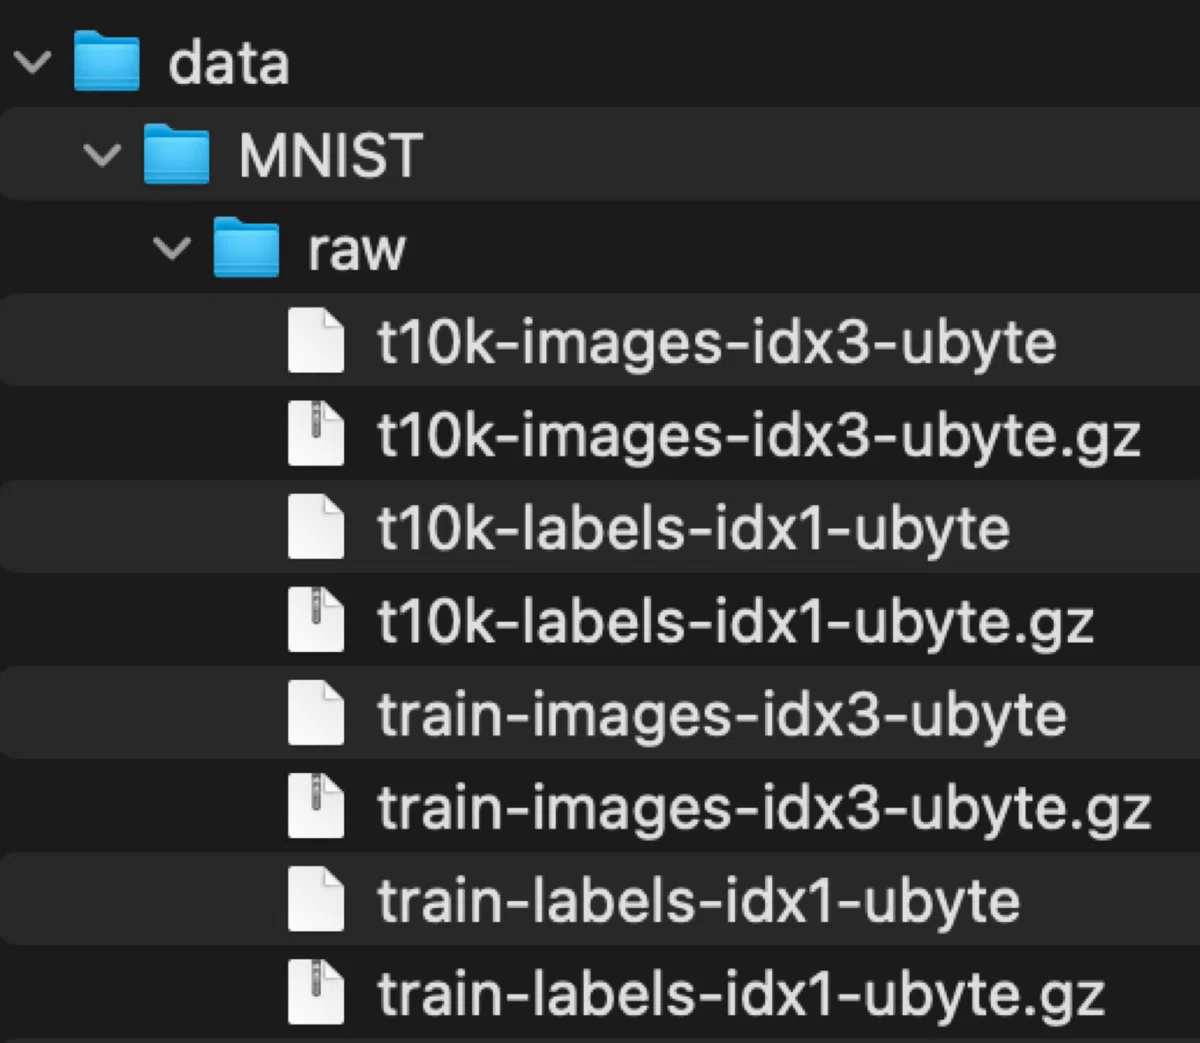Viewport: 1200px width, 1043px height.
Task: Click the t10k-images-idx3-ubyte.gz archive icon
Action: [316, 434]
